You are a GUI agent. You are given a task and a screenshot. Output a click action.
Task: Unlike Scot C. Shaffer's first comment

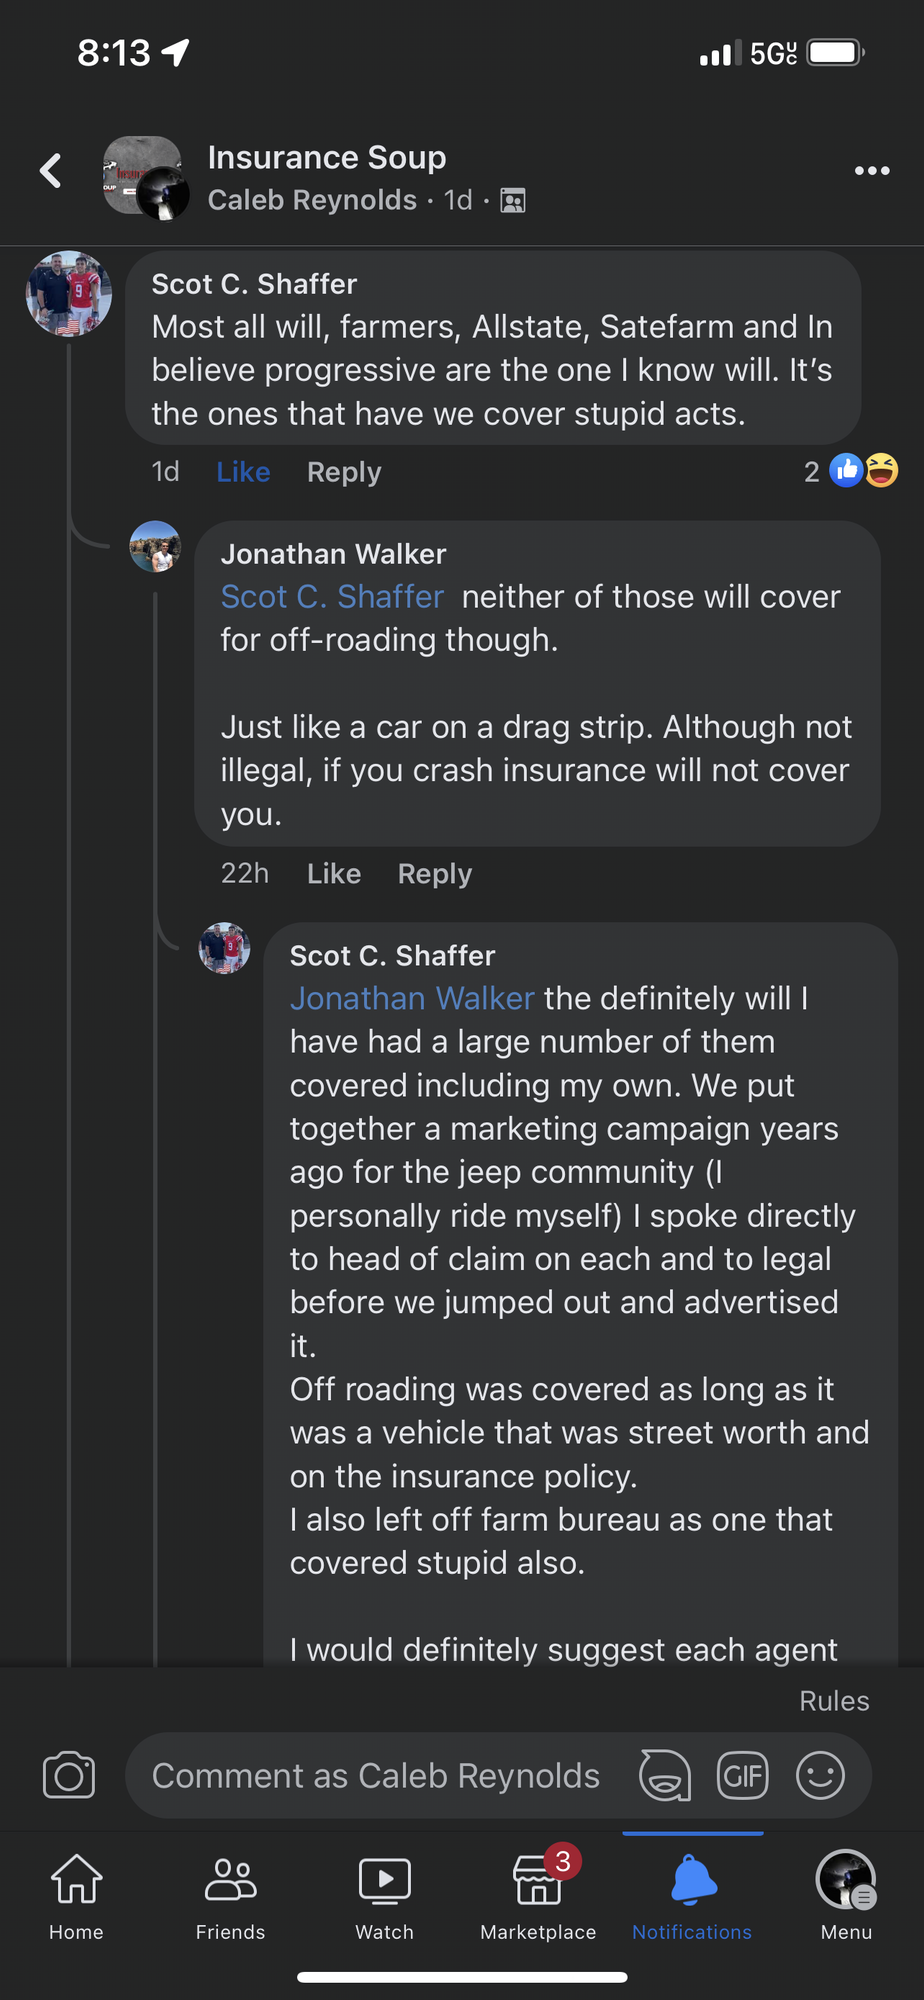coord(243,472)
